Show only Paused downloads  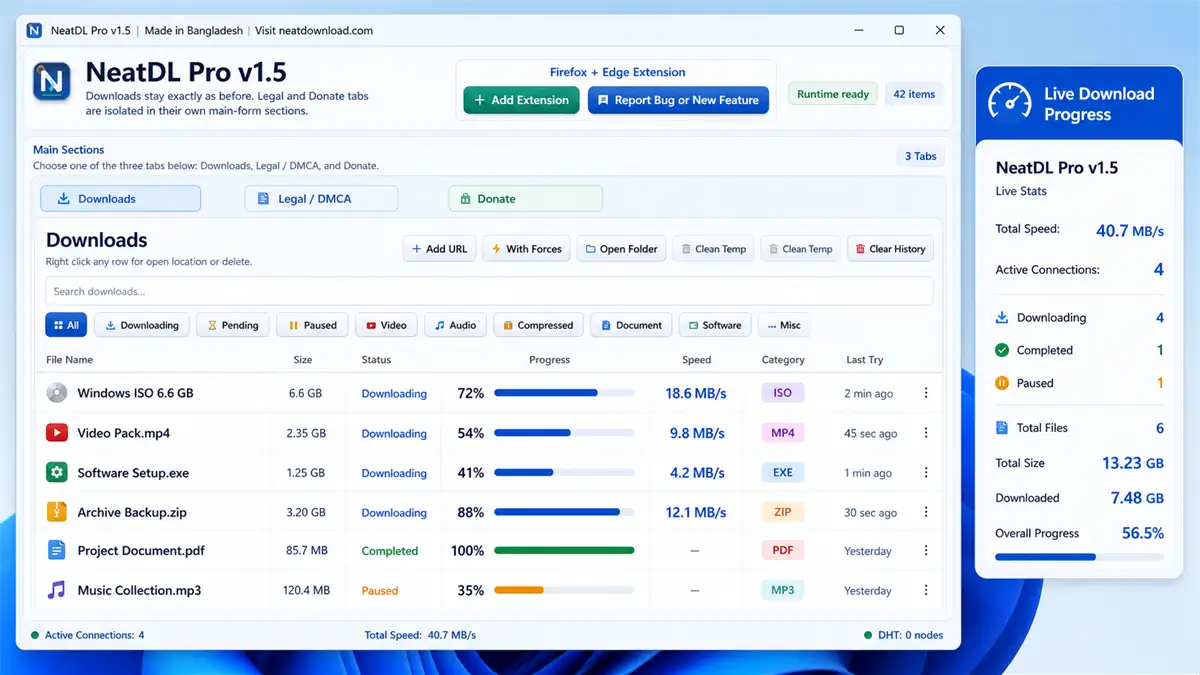[x=312, y=325]
